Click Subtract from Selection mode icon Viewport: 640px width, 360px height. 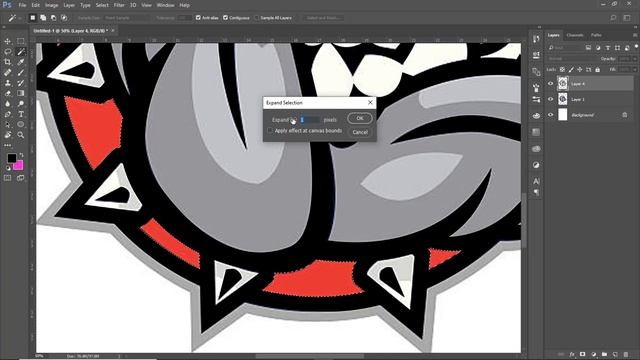click(x=53, y=18)
